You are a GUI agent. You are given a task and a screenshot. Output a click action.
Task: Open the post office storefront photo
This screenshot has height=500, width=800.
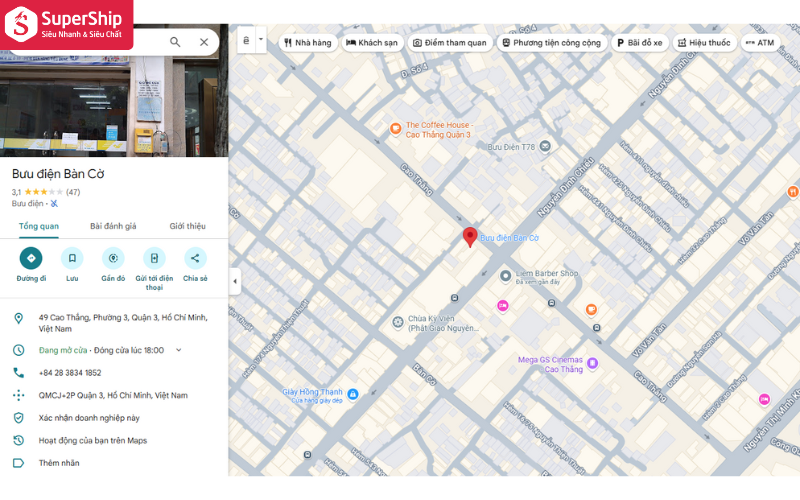click(x=114, y=104)
